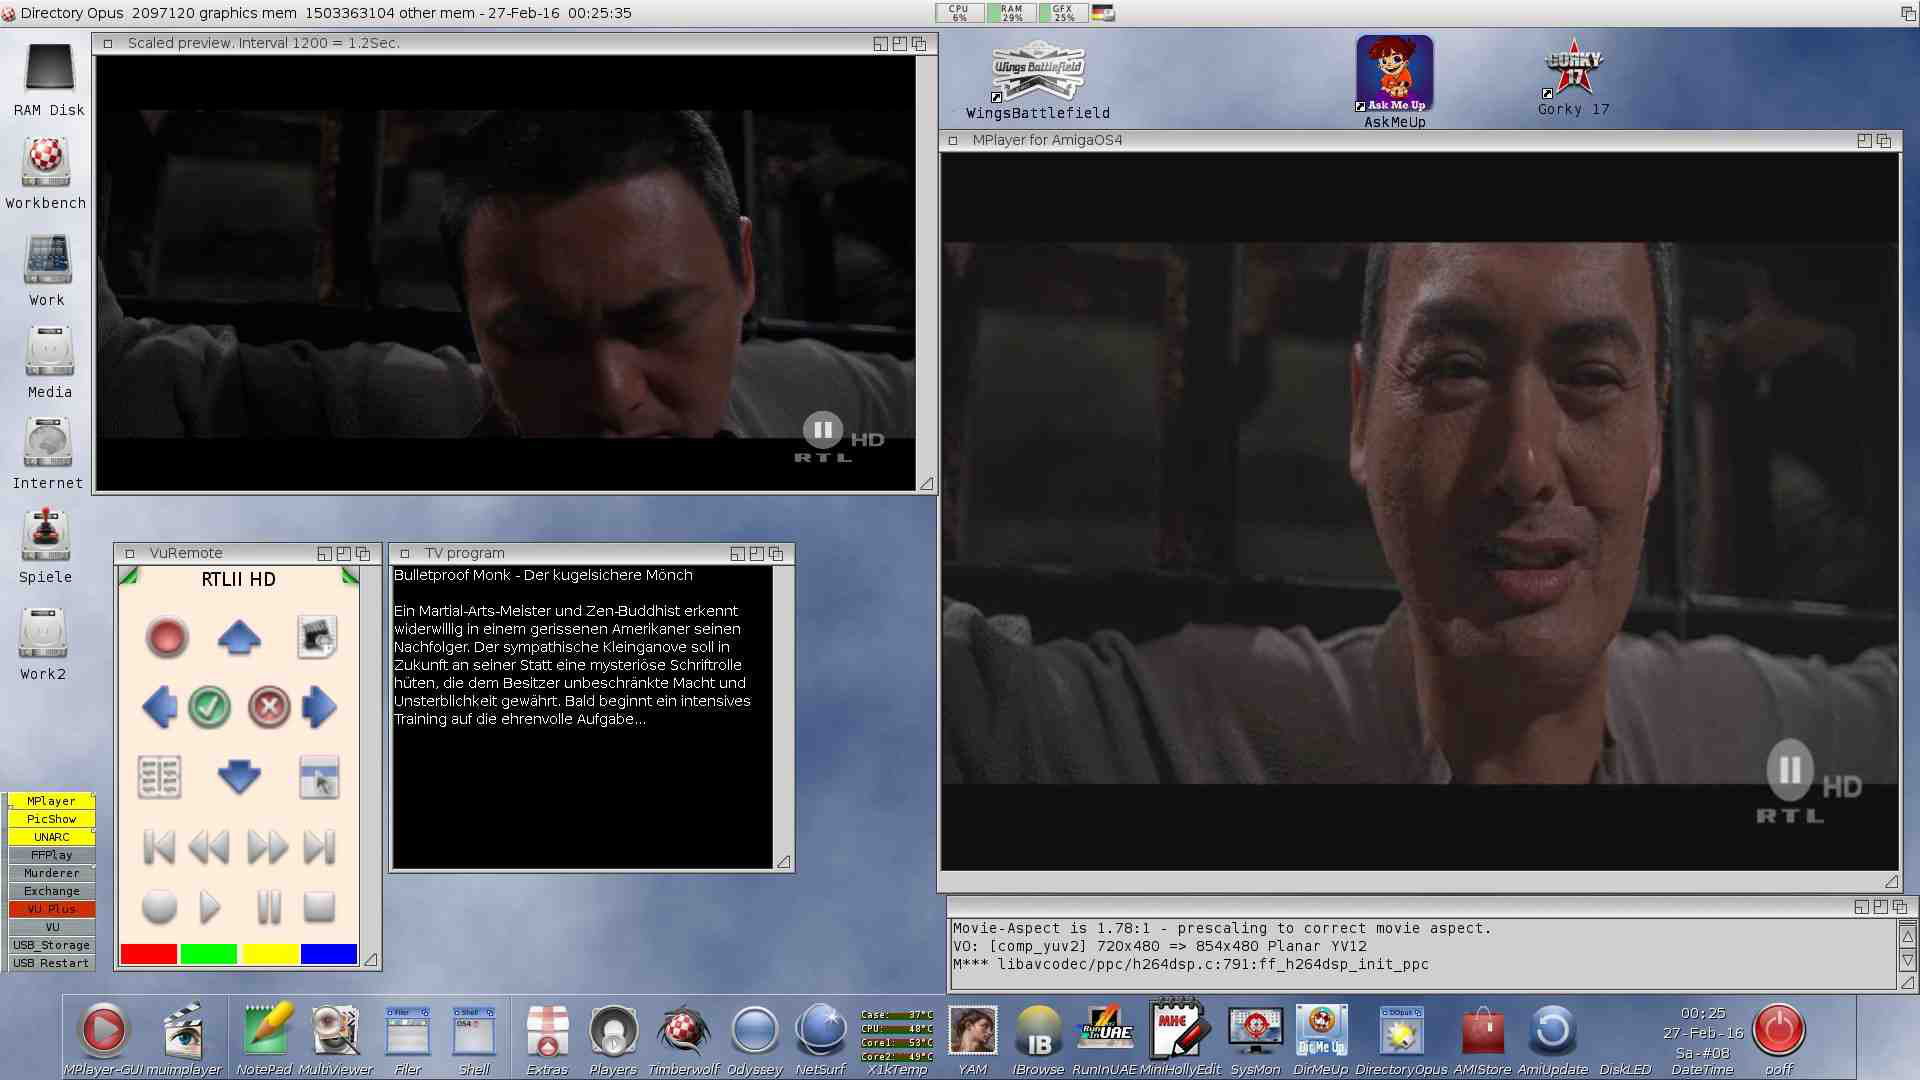Screen dimensions: 1920x1080
Task: Click the console scrollbar down arrow
Action: 1907,960
